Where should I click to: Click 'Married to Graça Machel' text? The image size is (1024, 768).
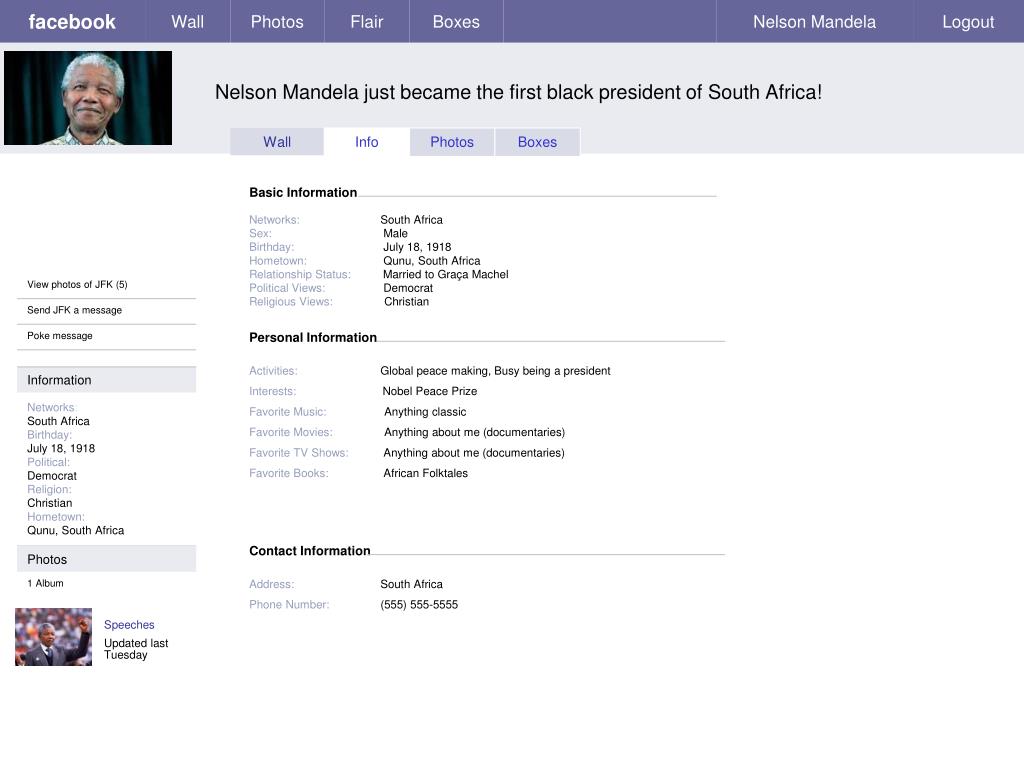[445, 274]
